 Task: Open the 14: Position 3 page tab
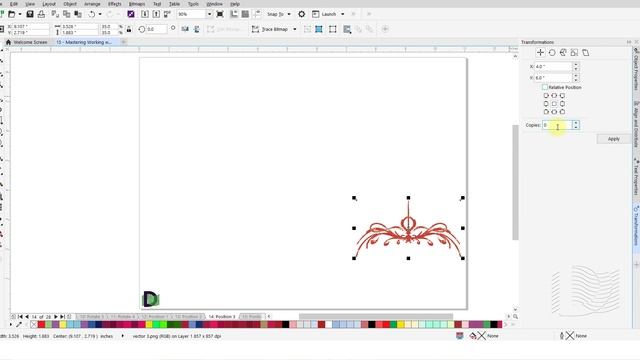coord(222,317)
